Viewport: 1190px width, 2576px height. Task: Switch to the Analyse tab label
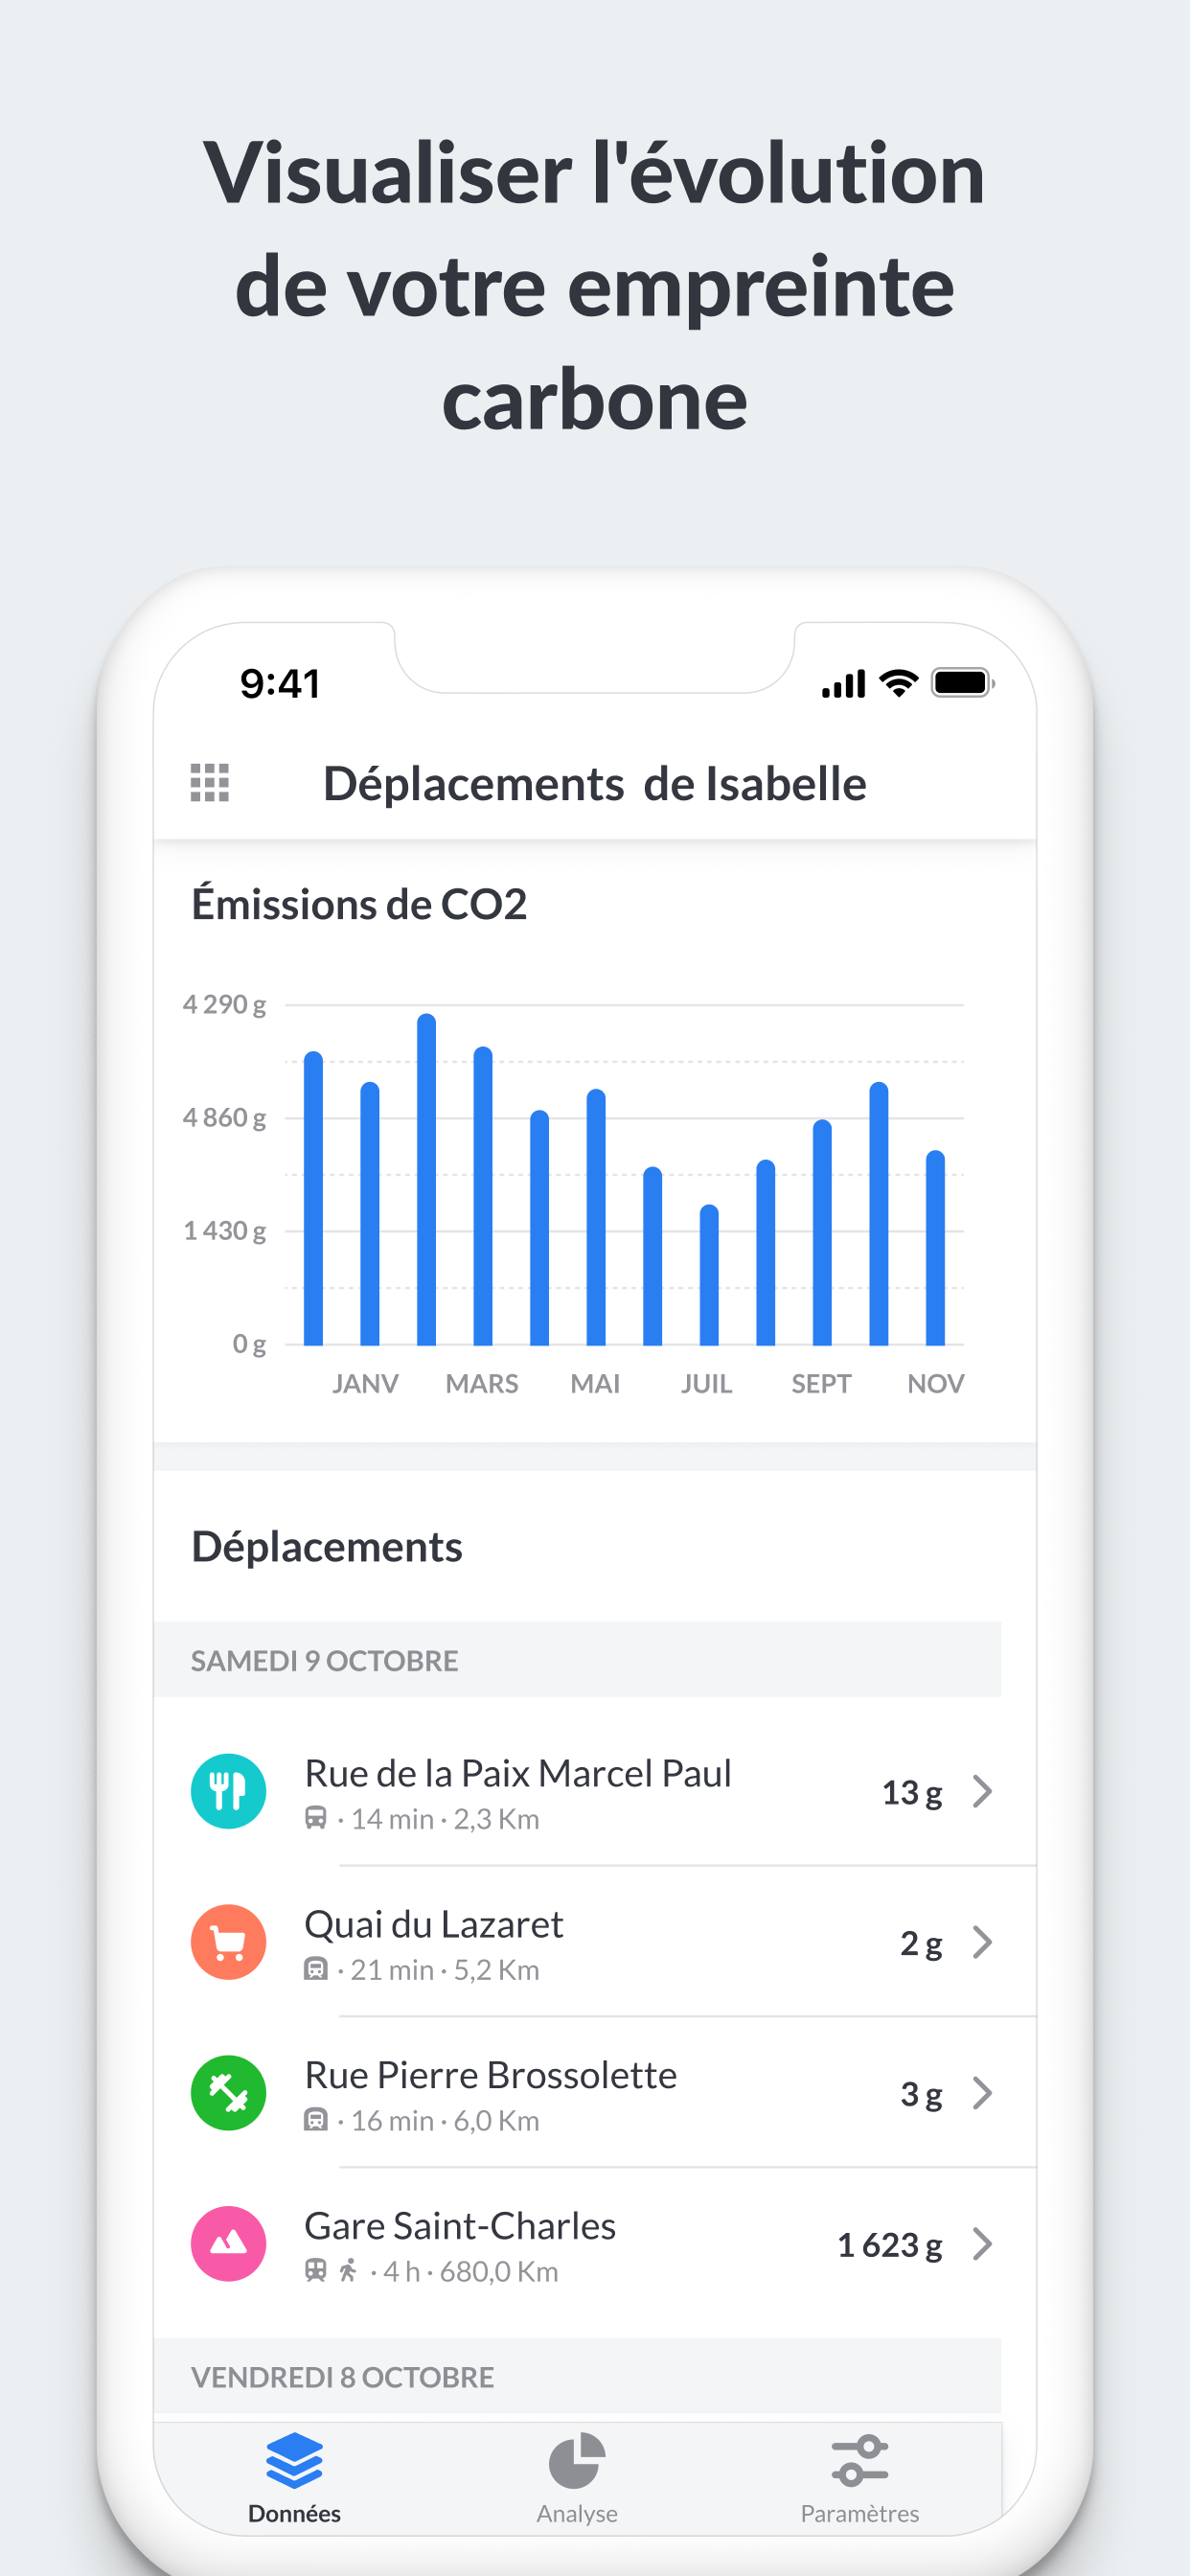coord(577,2514)
